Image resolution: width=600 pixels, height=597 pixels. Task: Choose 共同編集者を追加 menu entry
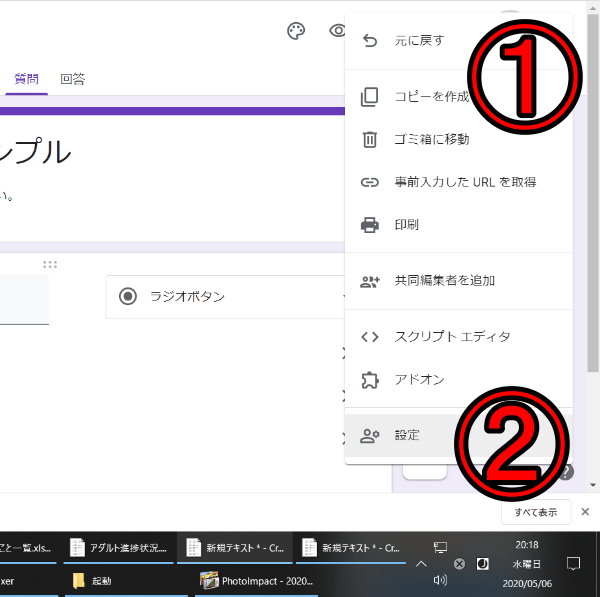444,281
